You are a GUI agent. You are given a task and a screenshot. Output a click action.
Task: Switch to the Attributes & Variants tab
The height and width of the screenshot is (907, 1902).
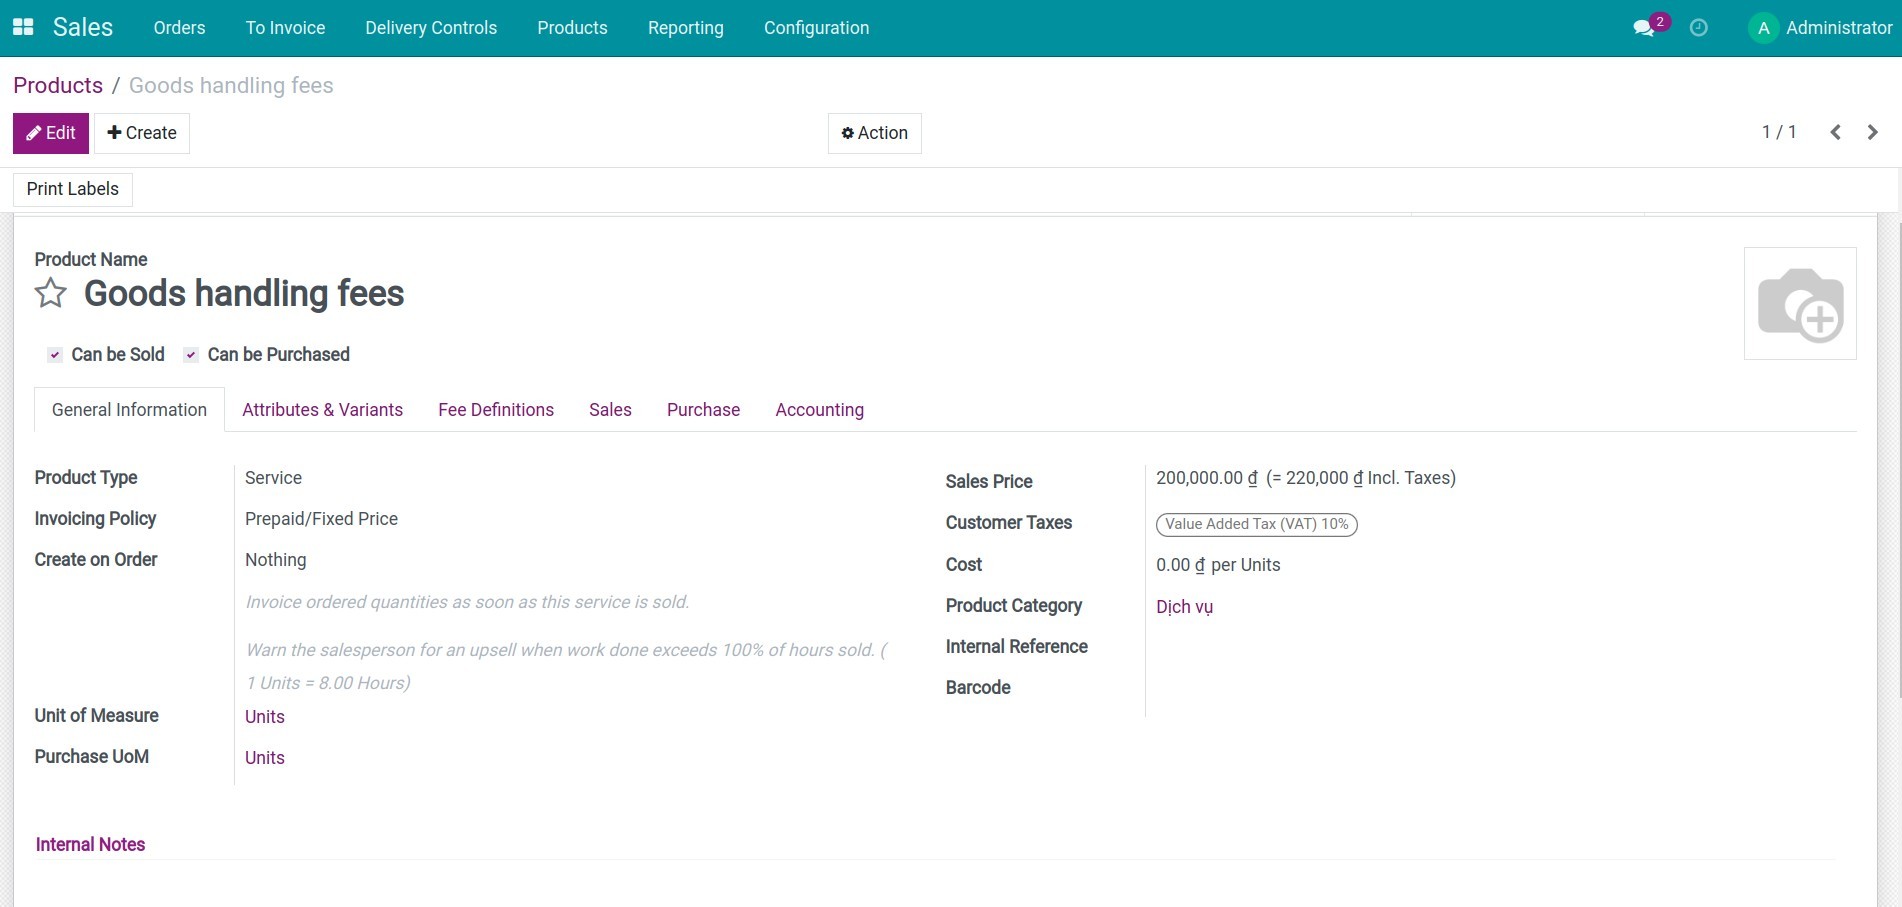click(322, 409)
